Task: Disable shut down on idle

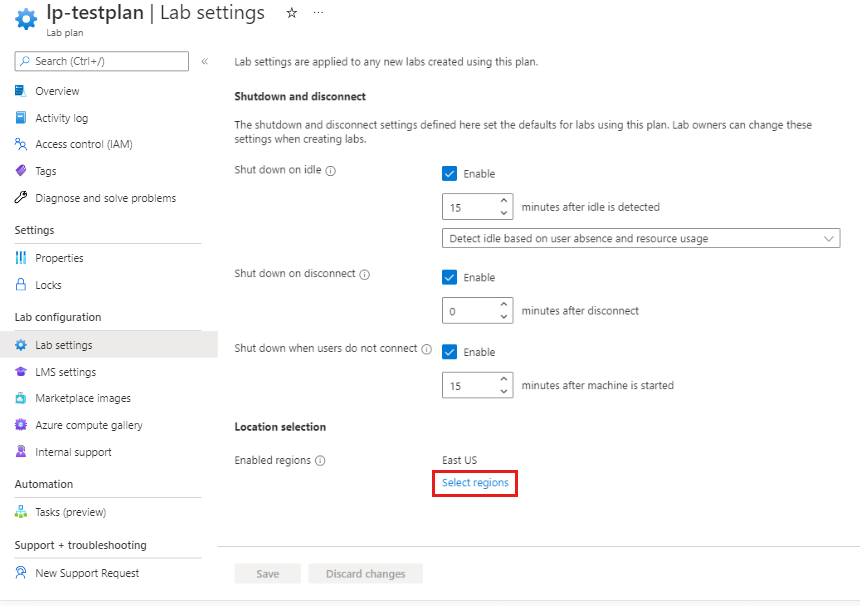Action: point(450,173)
